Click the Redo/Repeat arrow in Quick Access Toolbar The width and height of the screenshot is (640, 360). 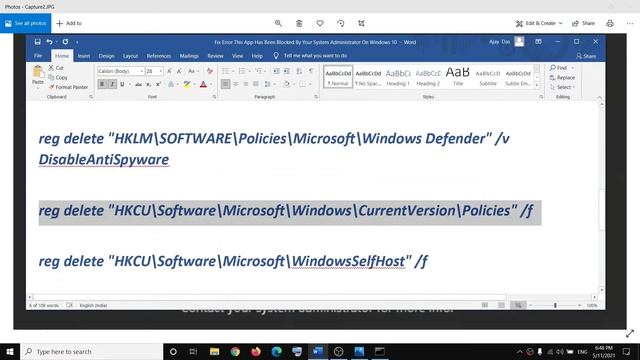(65, 42)
